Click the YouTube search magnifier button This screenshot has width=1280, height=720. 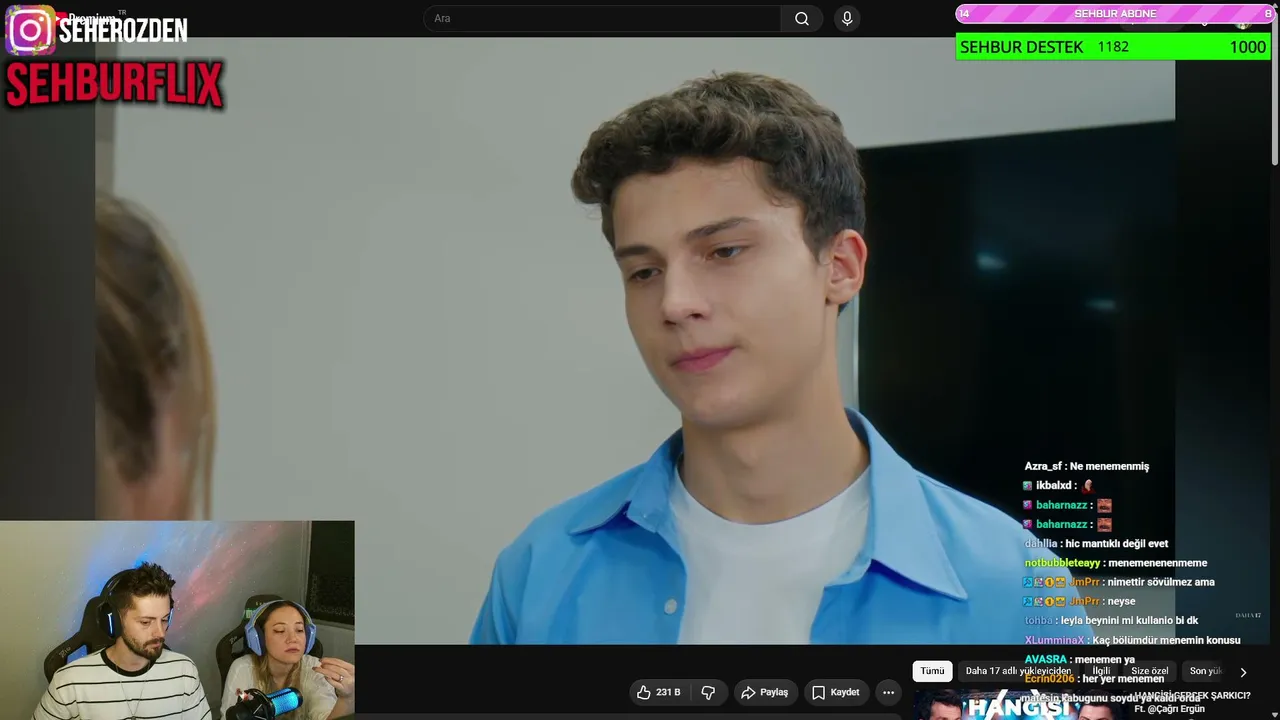click(x=802, y=18)
